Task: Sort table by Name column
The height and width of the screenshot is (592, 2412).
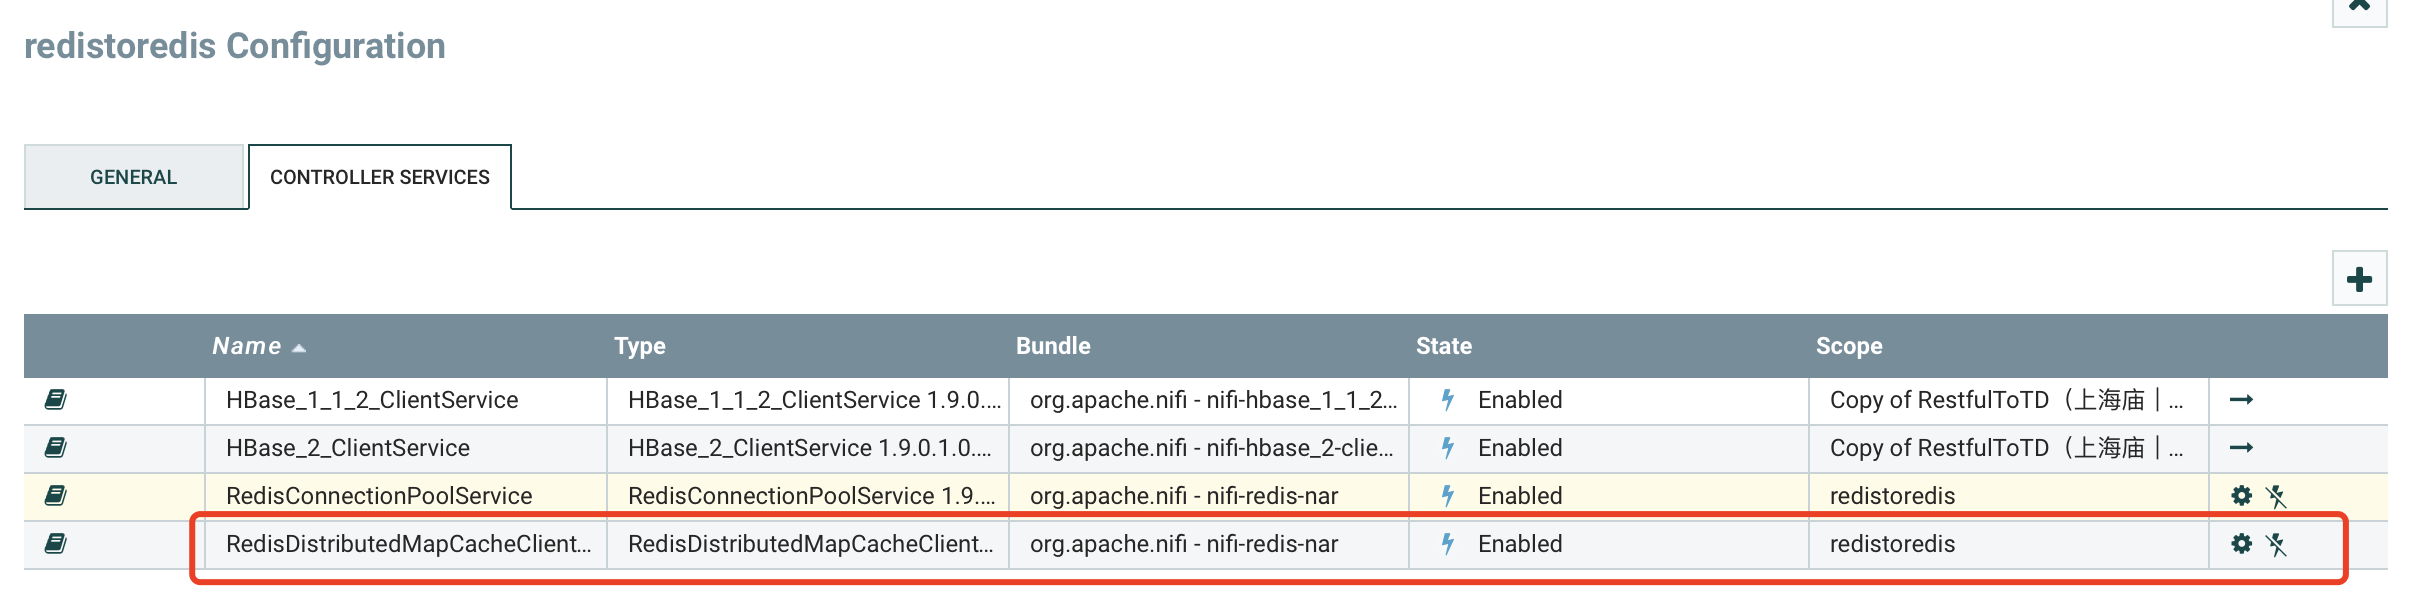Action: point(247,346)
